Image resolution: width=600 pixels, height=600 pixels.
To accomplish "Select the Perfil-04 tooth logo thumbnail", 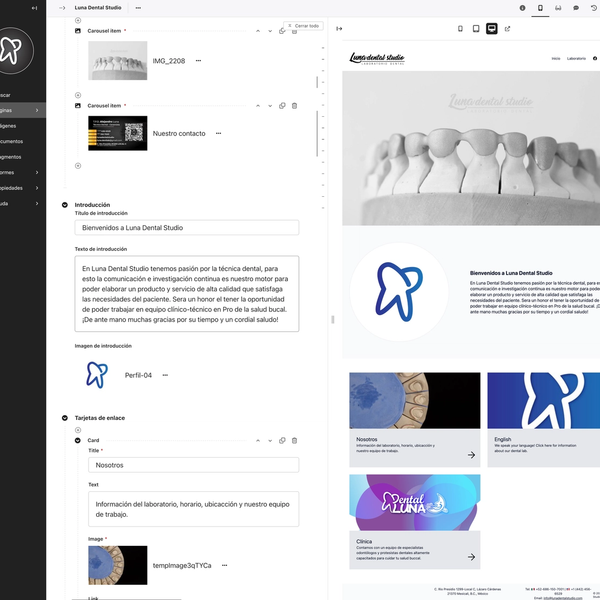I will pyautogui.click(x=97, y=375).
